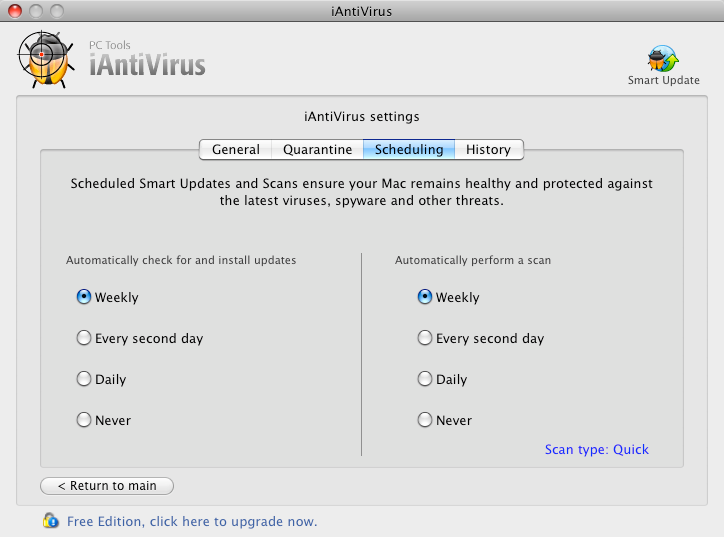Click the upgrade lock icon at bottom
The width and height of the screenshot is (724, 537).
(51, 520)
